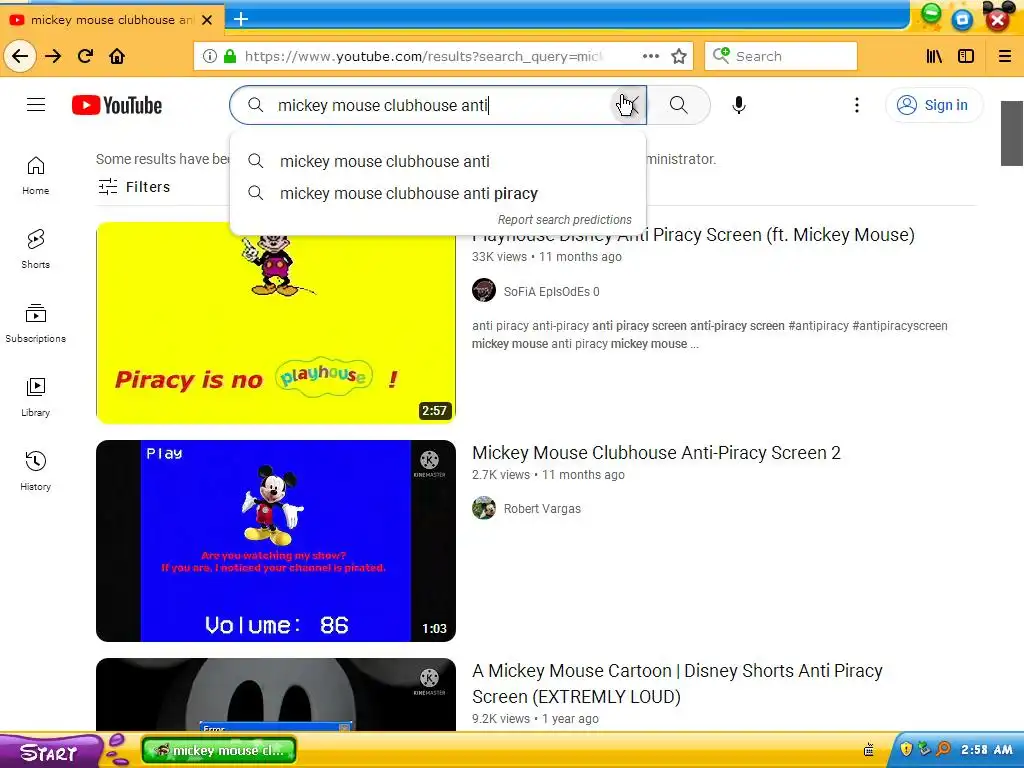Focus the browser Search box
This screenshot has height=768, width=1024.
[781, 56]
